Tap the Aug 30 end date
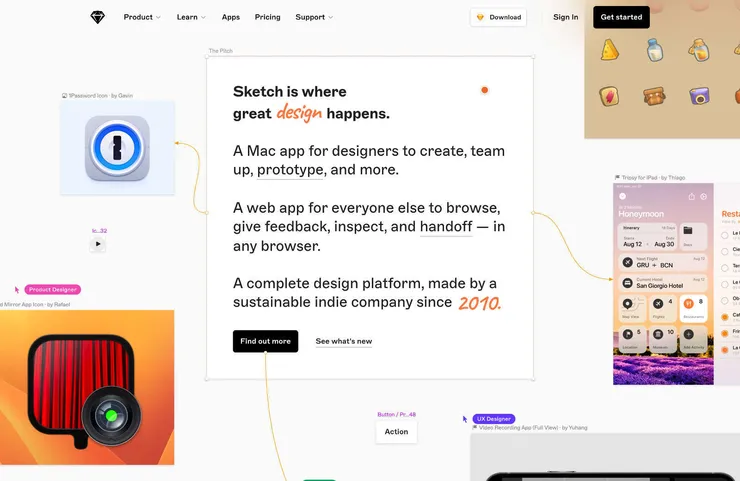This screenshot has height=481, width=740. (x=664, y=244)
